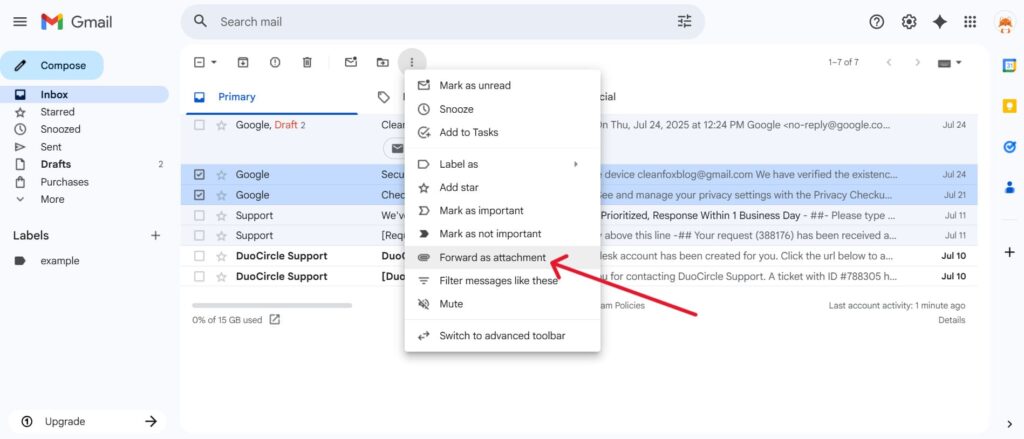Open the Support help icon
The width and height of the screenshot is (1024, 439).
876,22
